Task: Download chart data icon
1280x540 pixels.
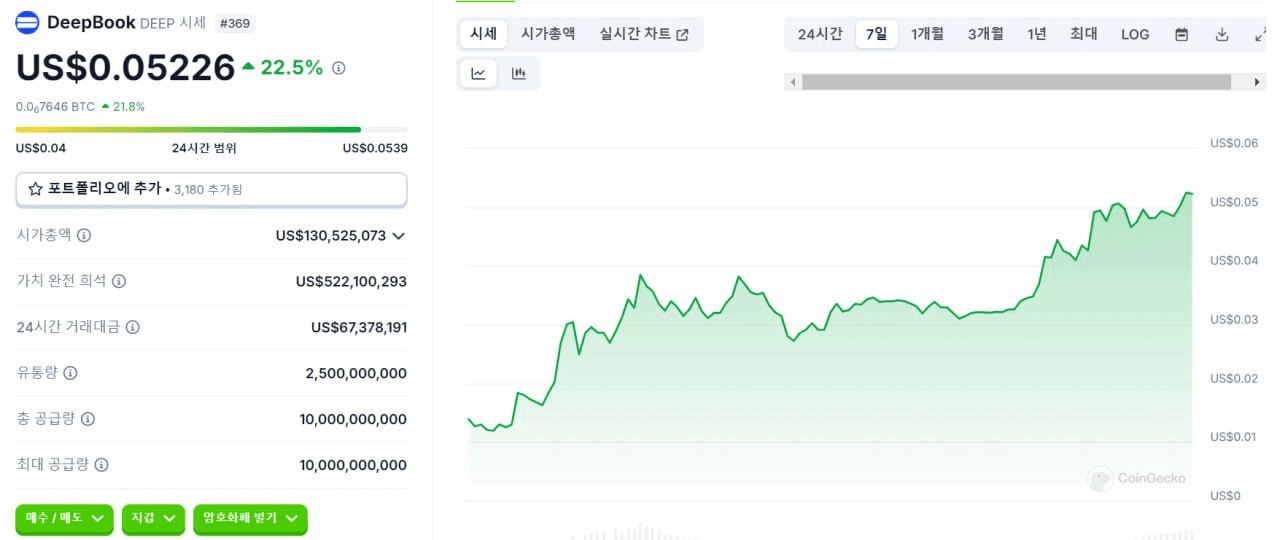Action: [1222, 34]
